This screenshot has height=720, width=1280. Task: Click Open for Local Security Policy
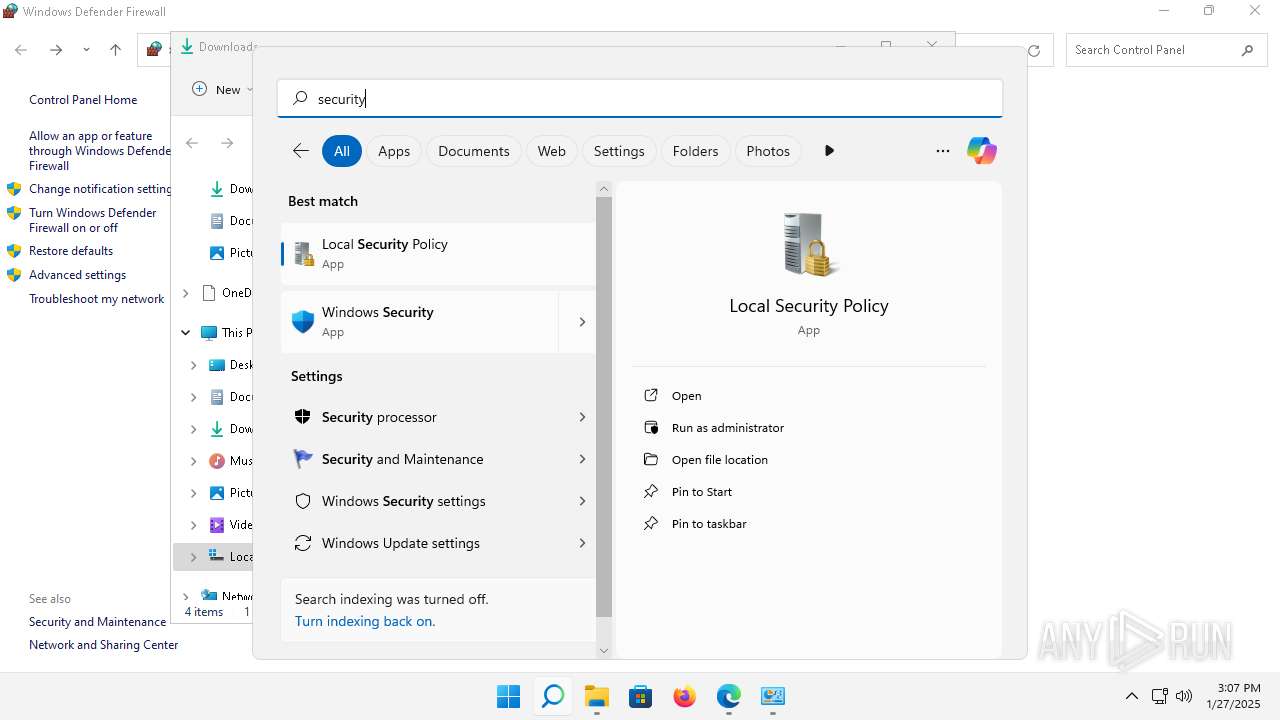(686, 396)
